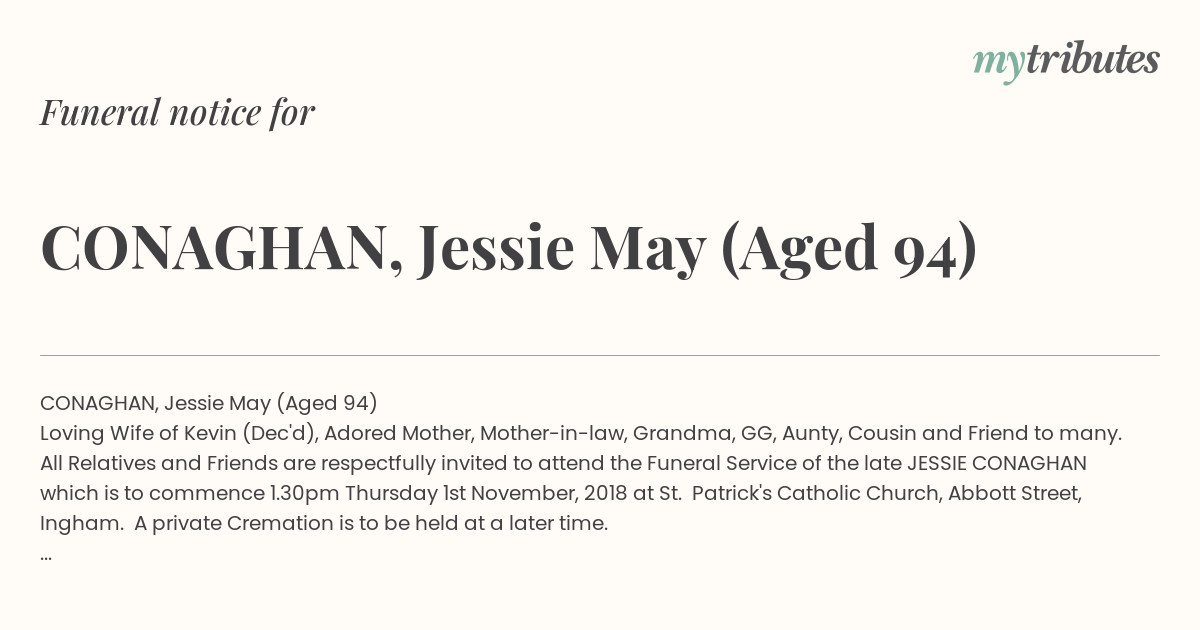Click the small CONAGHAN, Jessie May body line
This screenshot has width=1200, height=630.
click(x=209, y=403)
